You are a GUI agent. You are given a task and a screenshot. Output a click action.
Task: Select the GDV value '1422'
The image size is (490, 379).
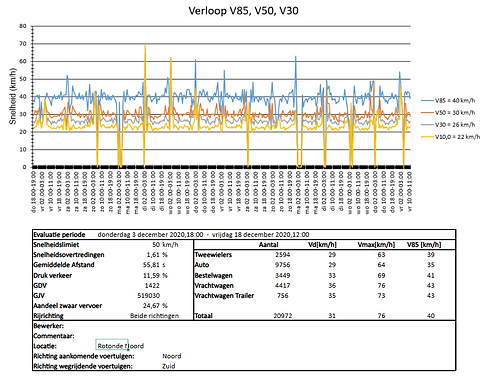pos(152,286)
